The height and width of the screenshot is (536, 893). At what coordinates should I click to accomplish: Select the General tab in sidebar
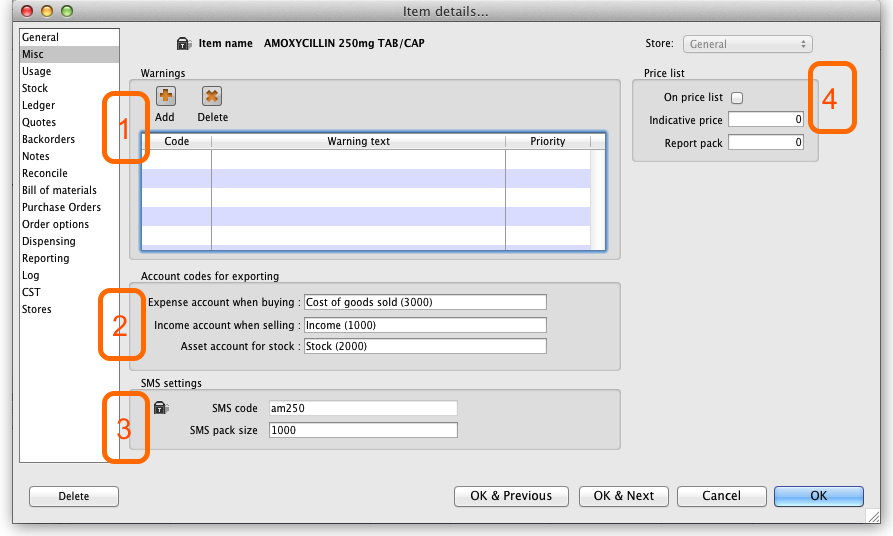pyautogui.click(x=41, y=37)
